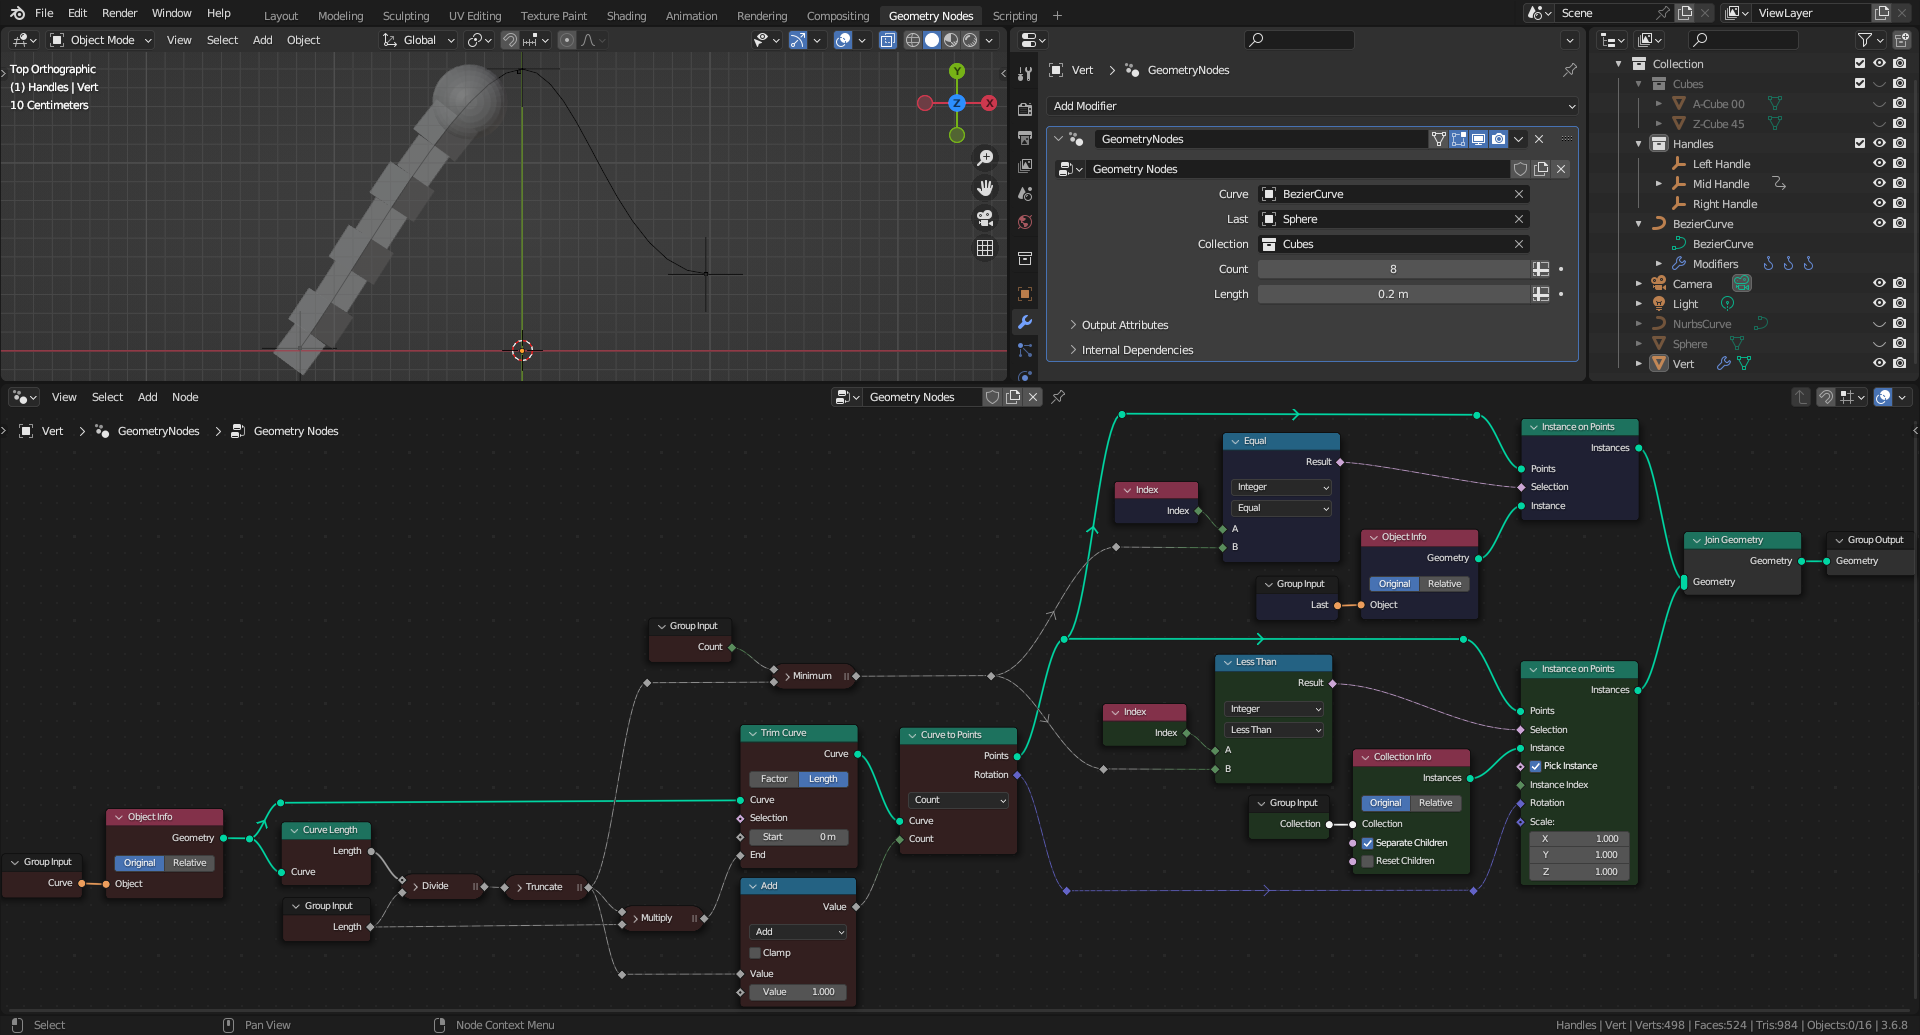Select Length mode on Trim Curve node
The image size is (1920, 1035).
(823, 779)
